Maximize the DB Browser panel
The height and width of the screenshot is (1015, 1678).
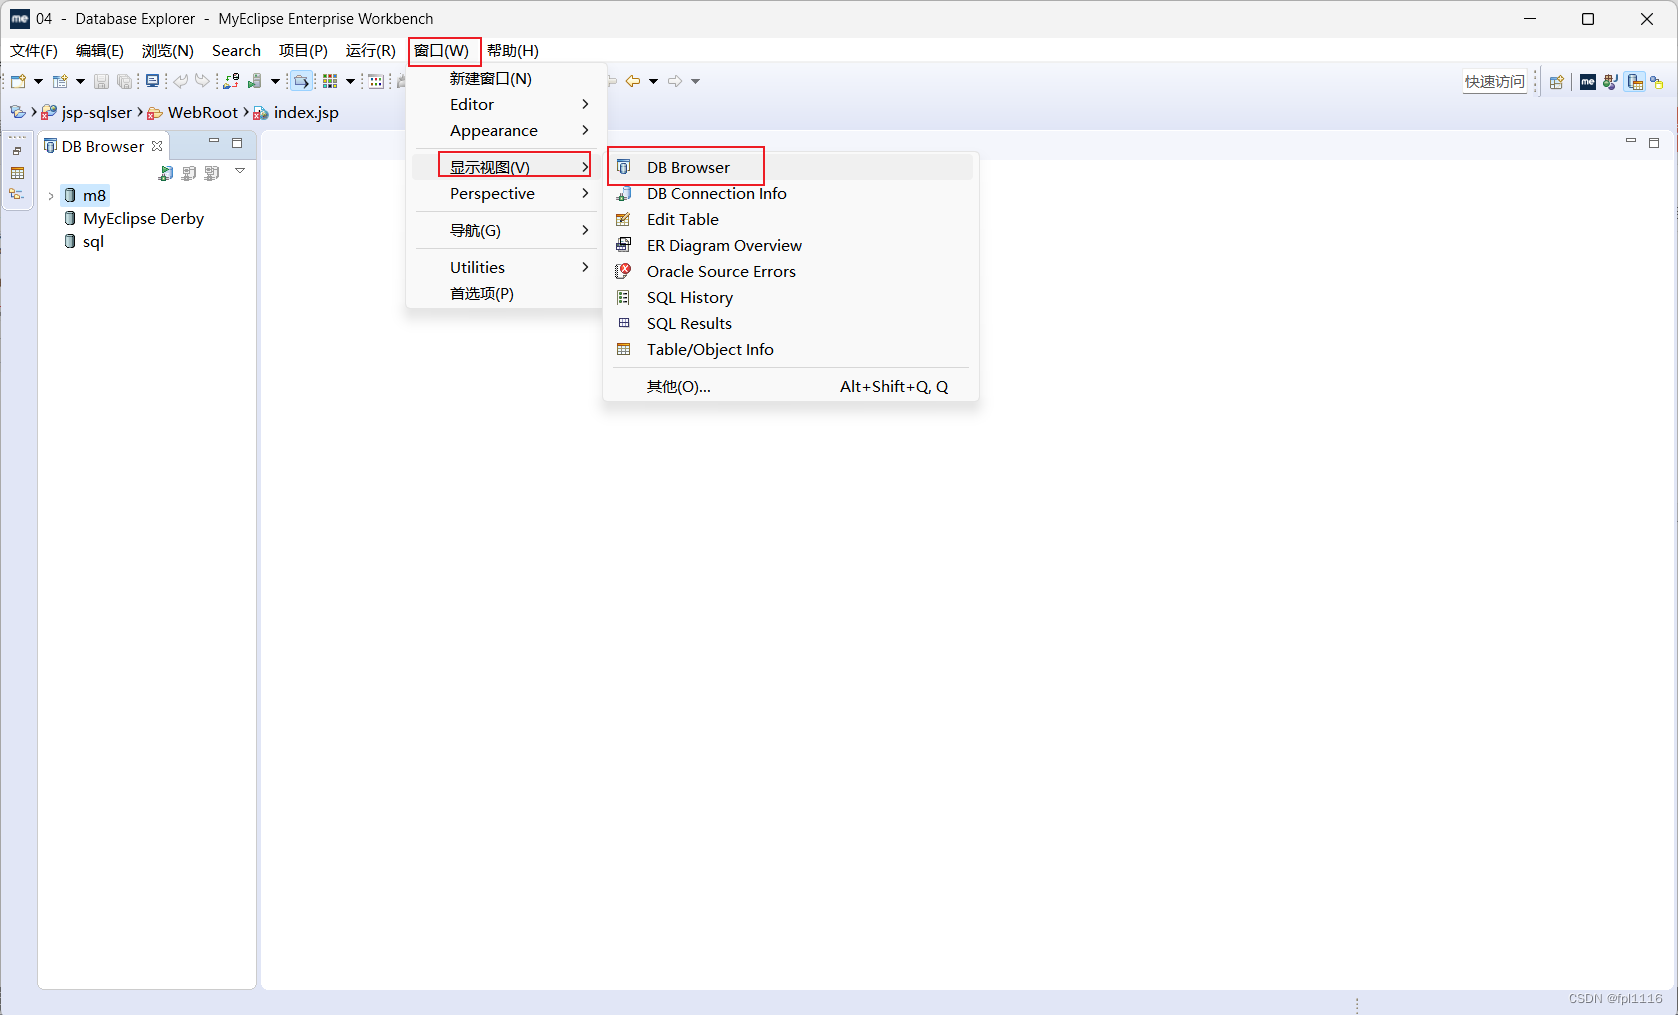point(237,143)
